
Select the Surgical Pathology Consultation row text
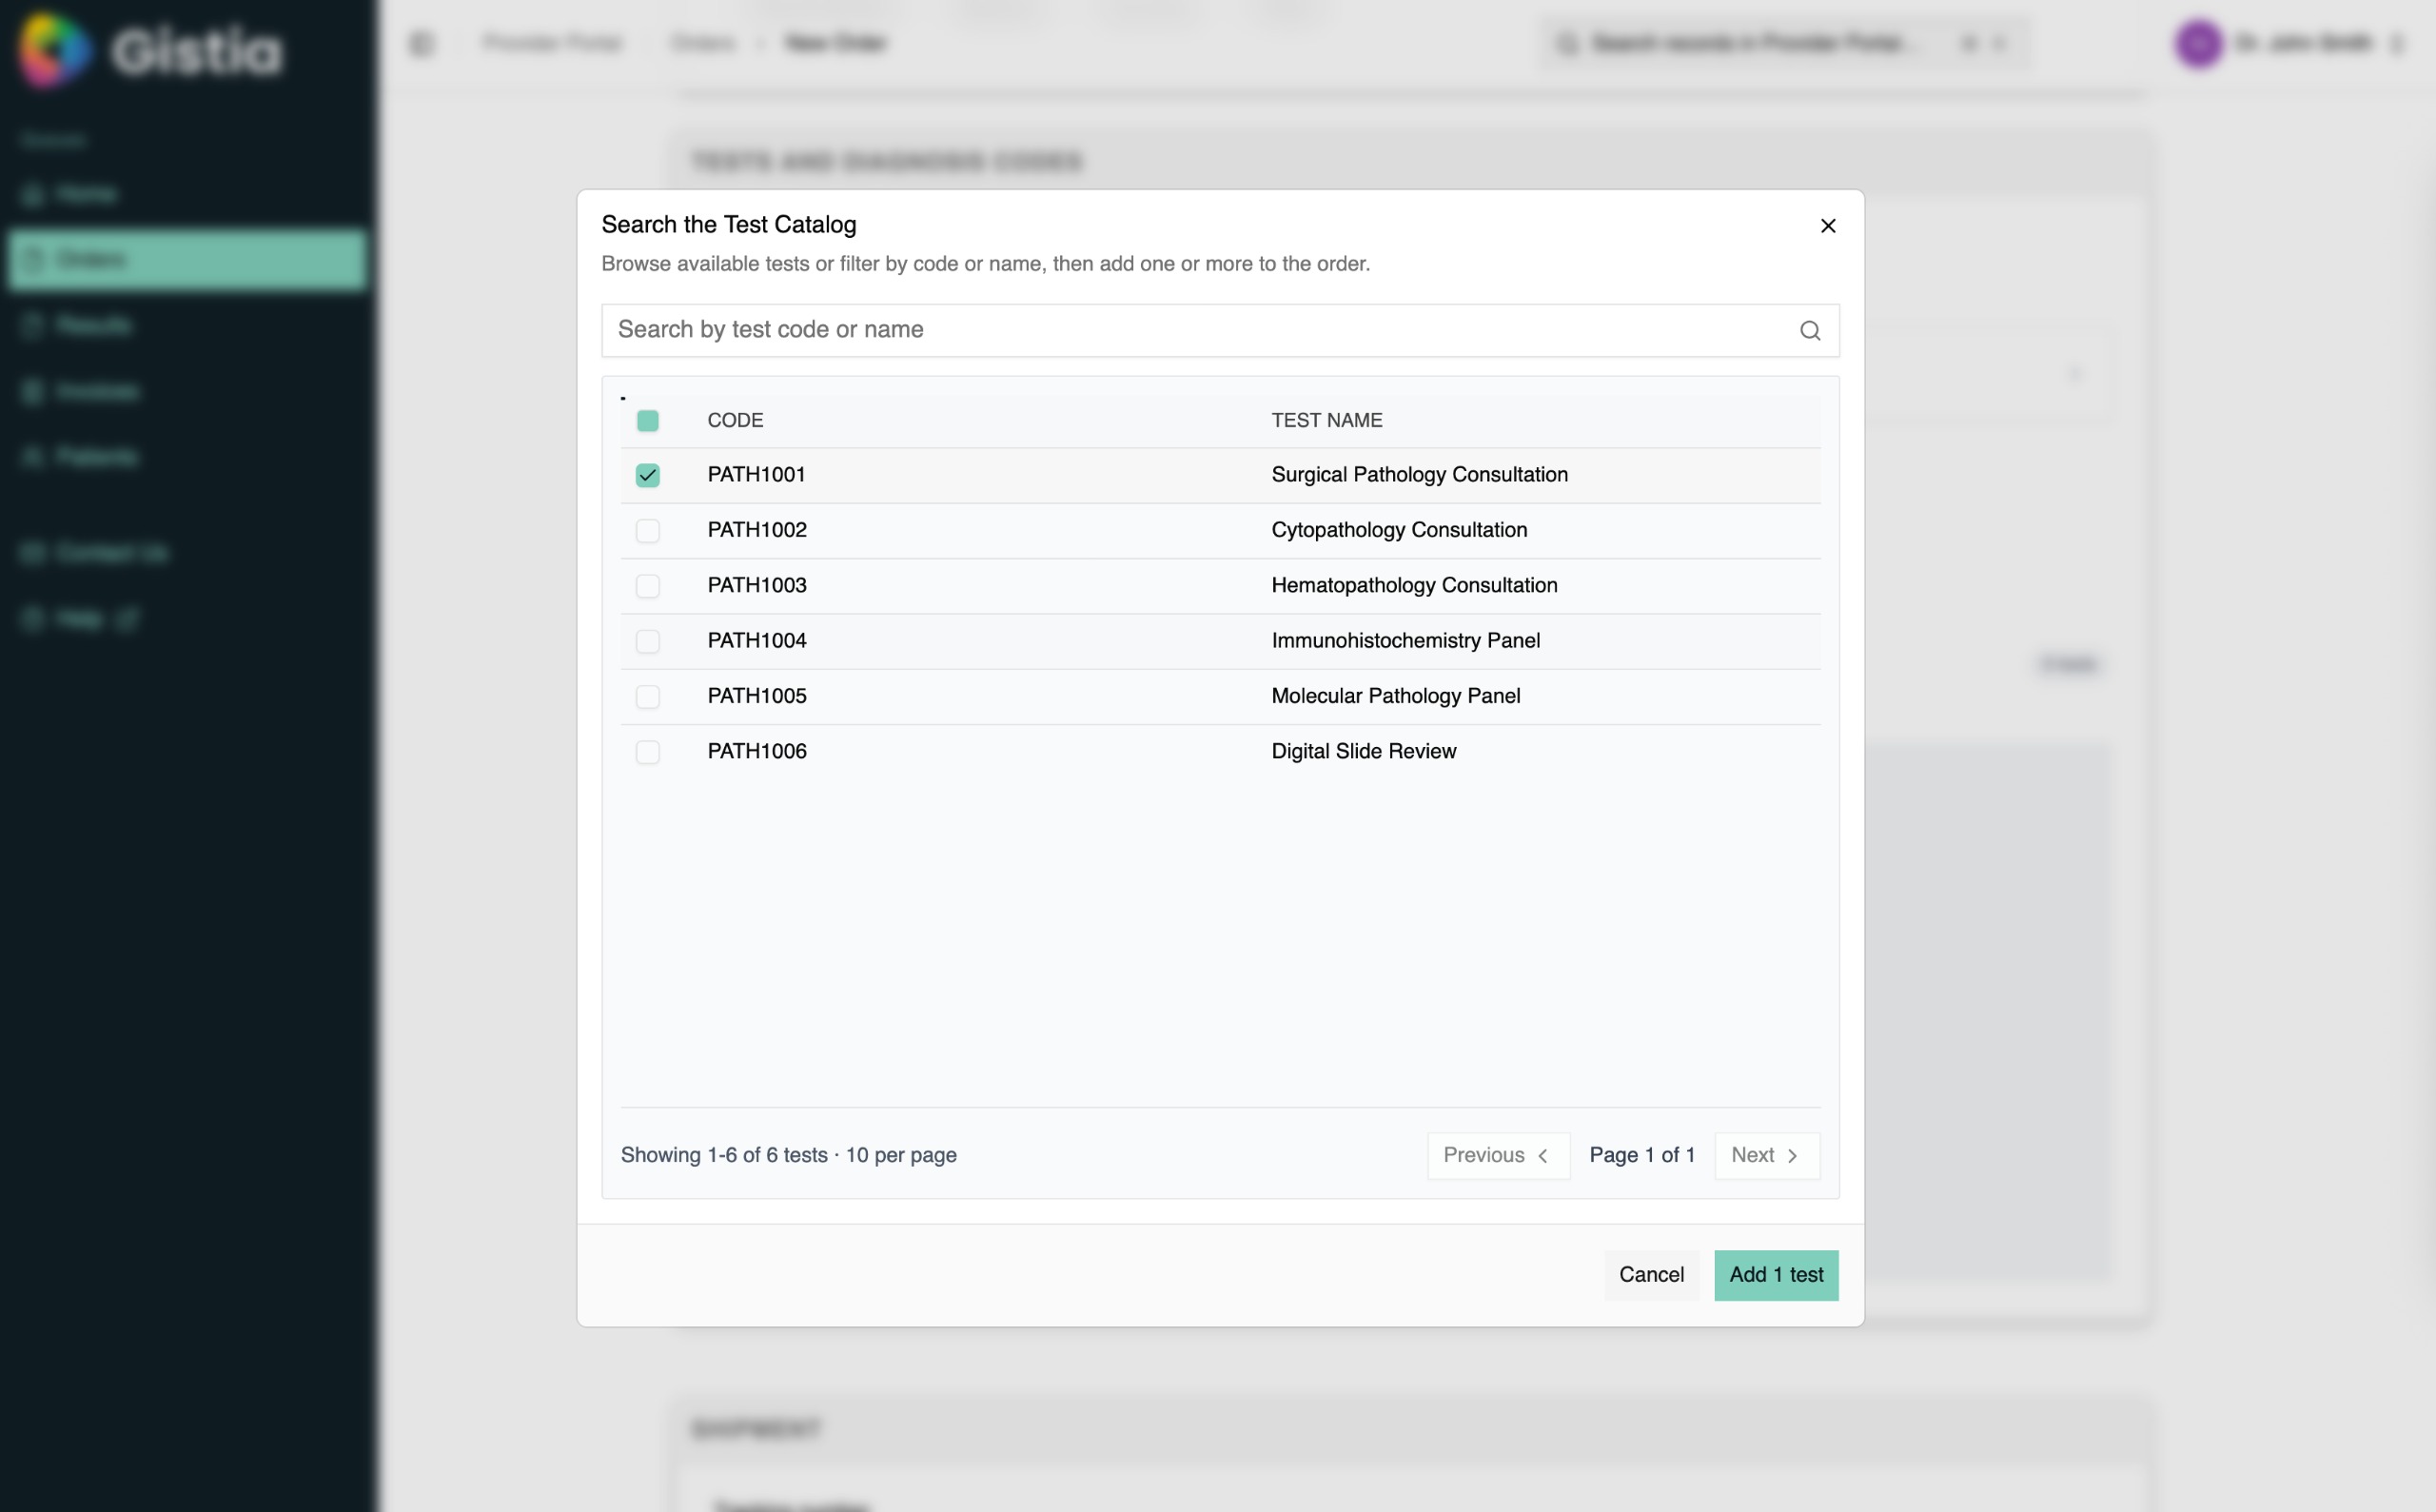tap(1419, 475)
